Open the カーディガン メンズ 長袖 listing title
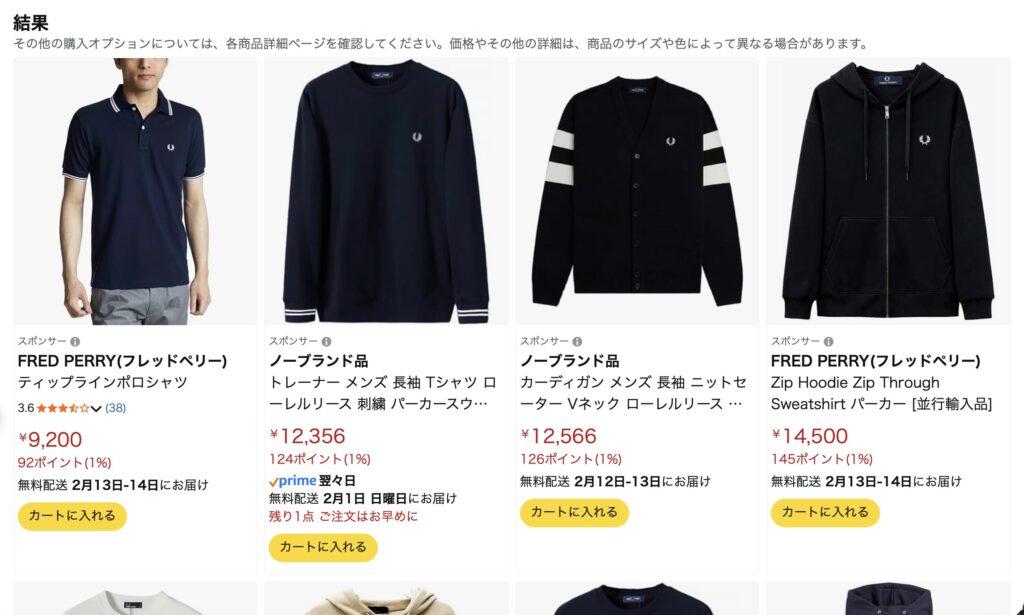 tap(633, 393)
